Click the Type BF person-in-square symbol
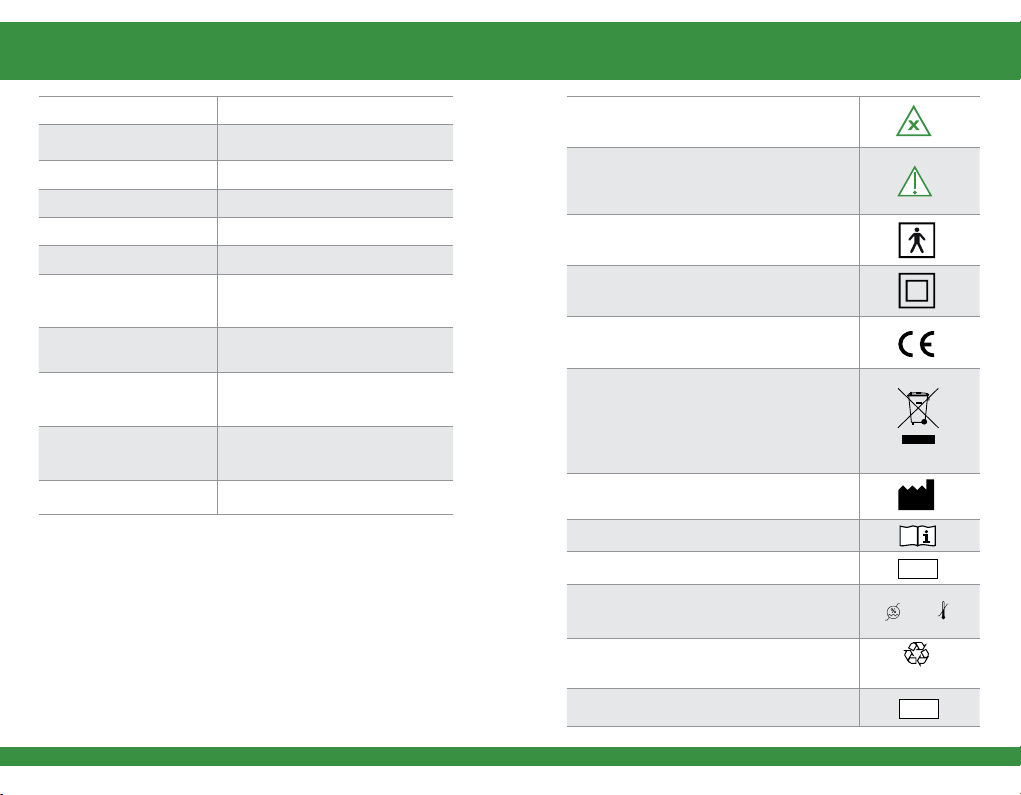Screen dimensions: 1021x795 pos(917,240)
